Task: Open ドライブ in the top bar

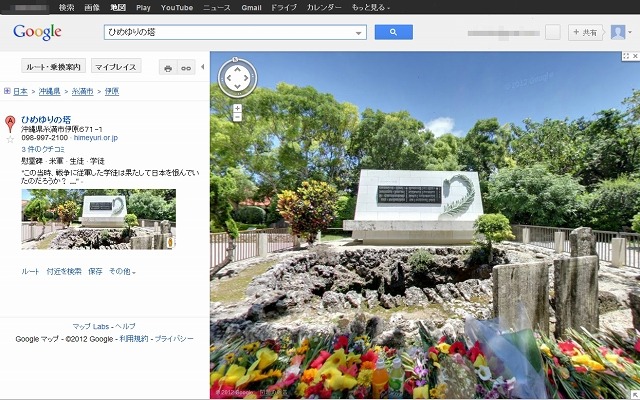Action: [x=284, y=7]
